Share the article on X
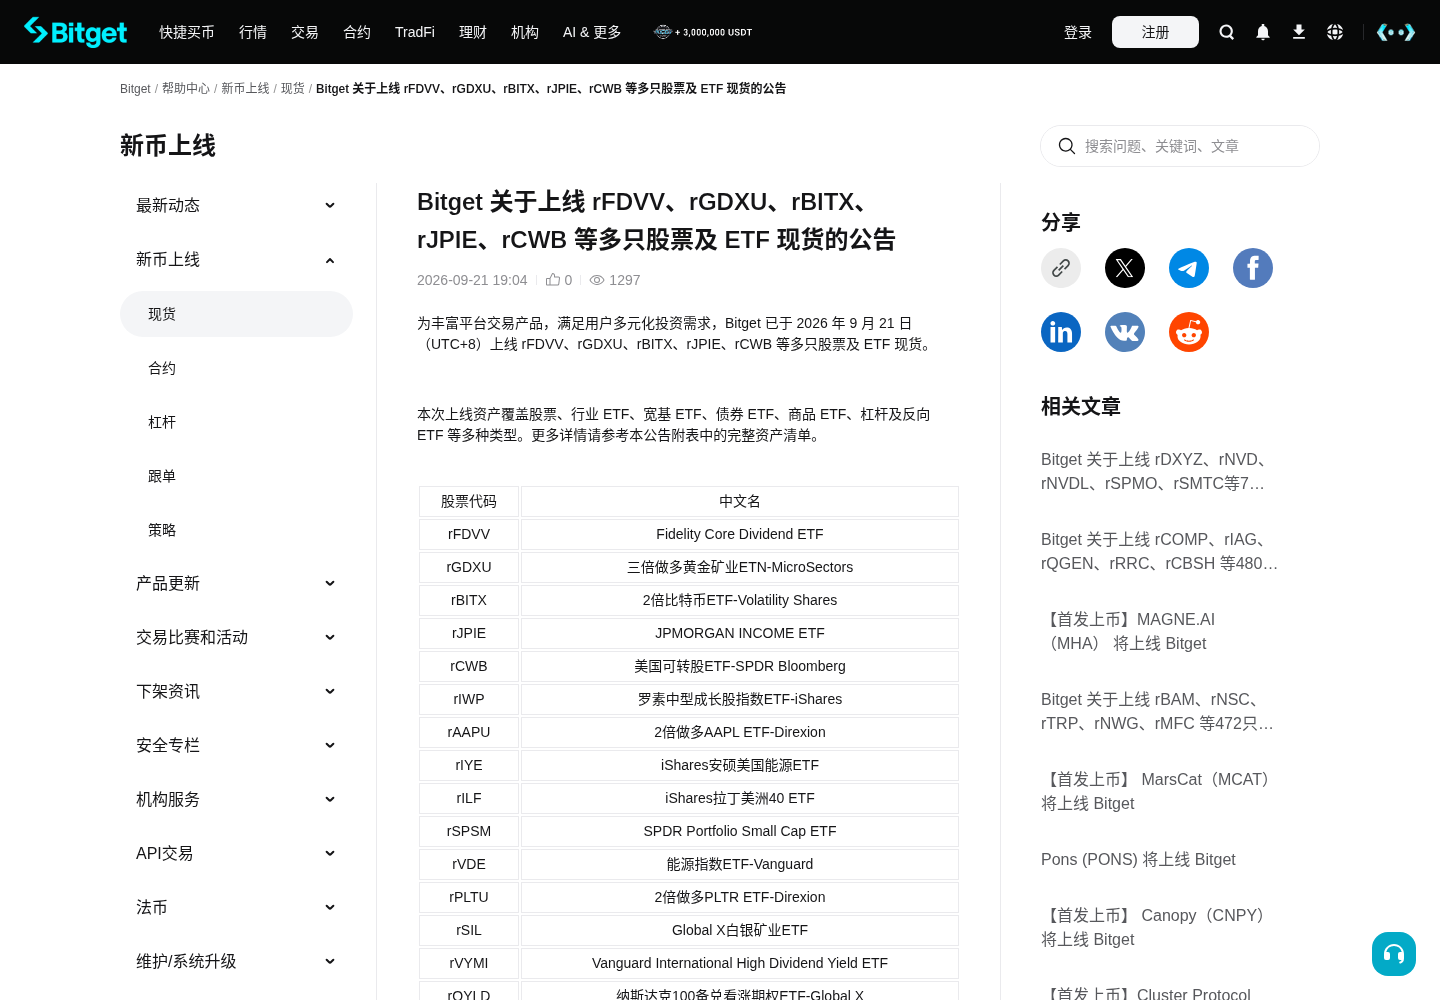 (x=1125, y=268)
